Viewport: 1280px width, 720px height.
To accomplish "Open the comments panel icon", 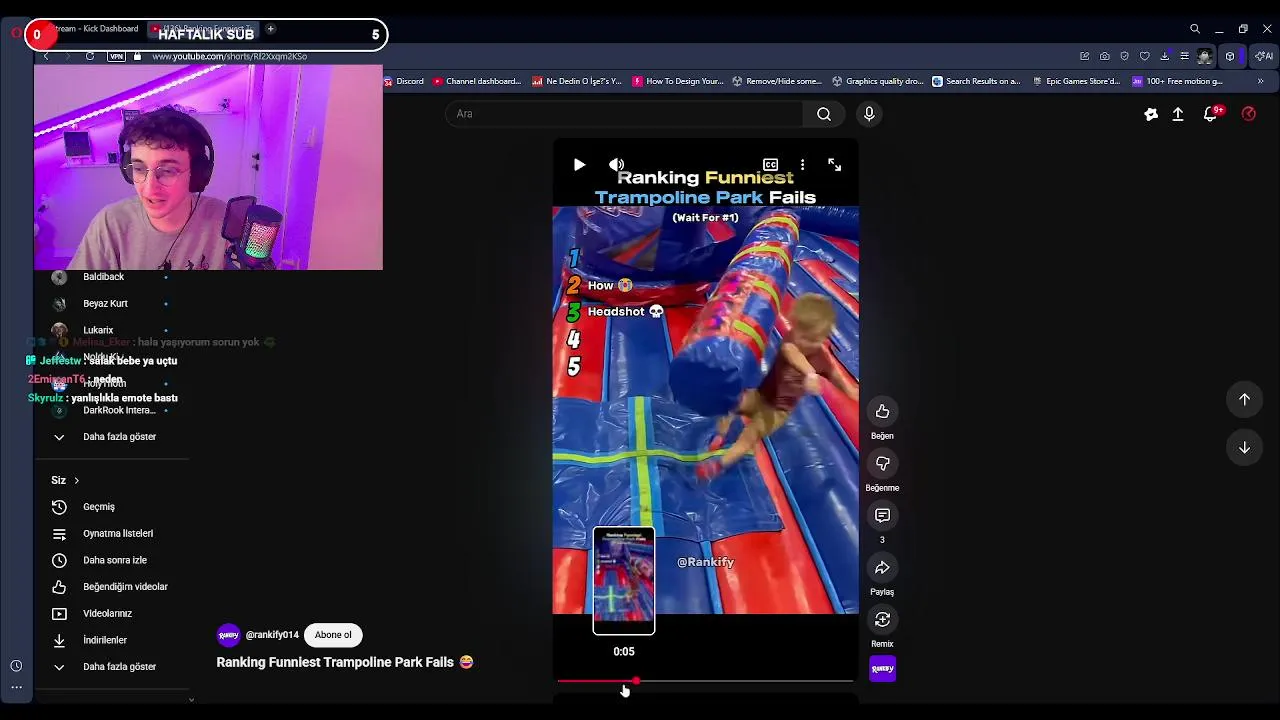I will coord(882,515).
